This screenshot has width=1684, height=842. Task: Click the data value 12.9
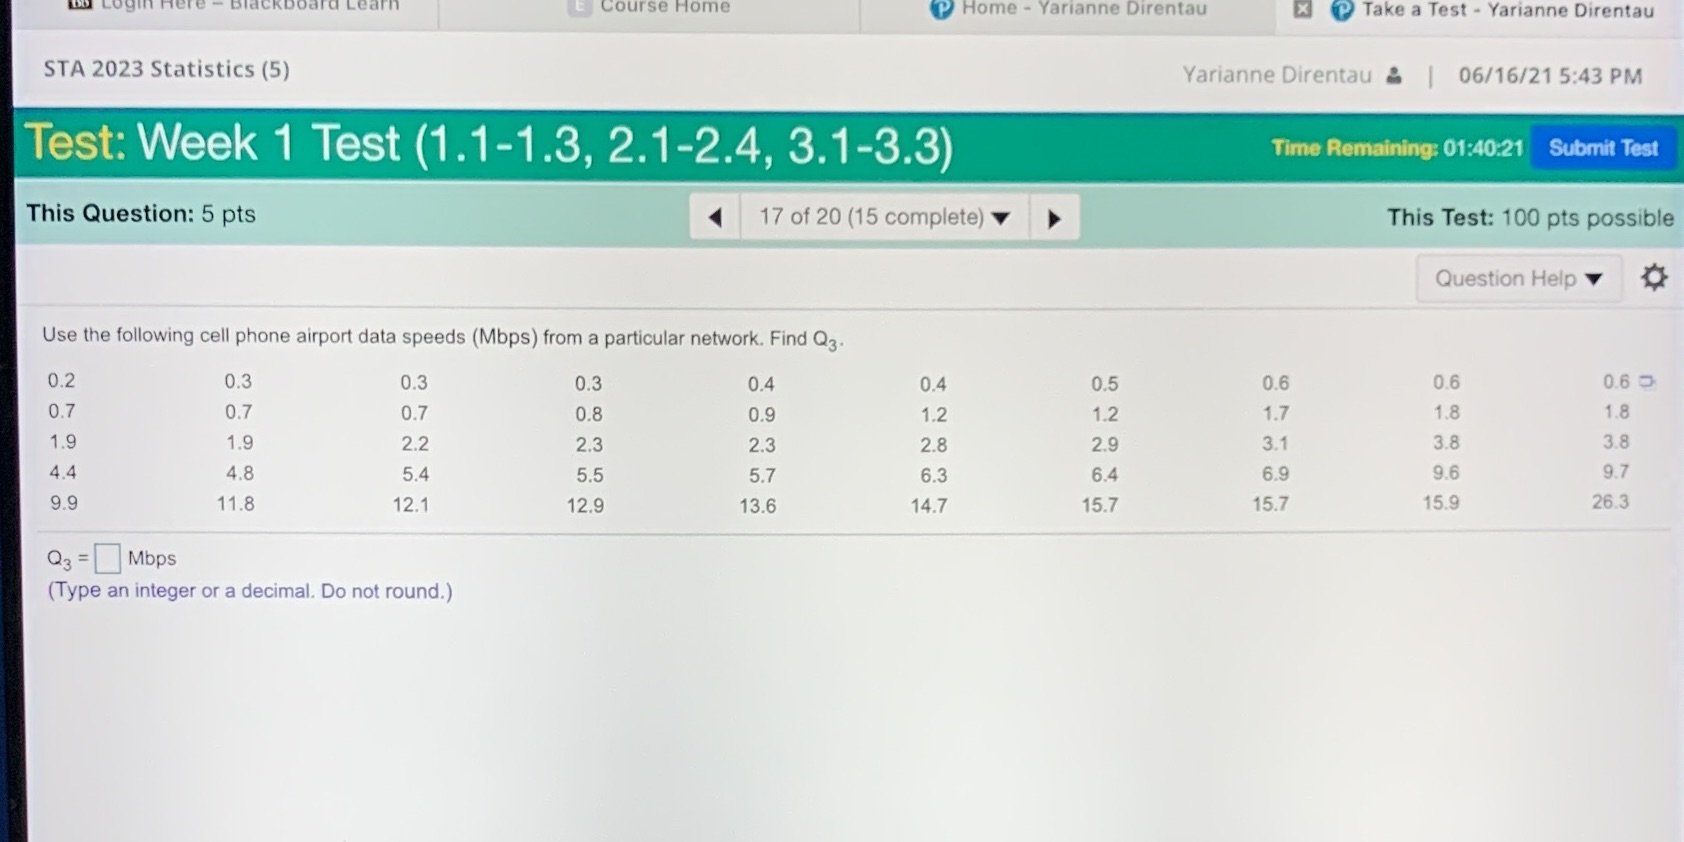[x=585, y=506]
